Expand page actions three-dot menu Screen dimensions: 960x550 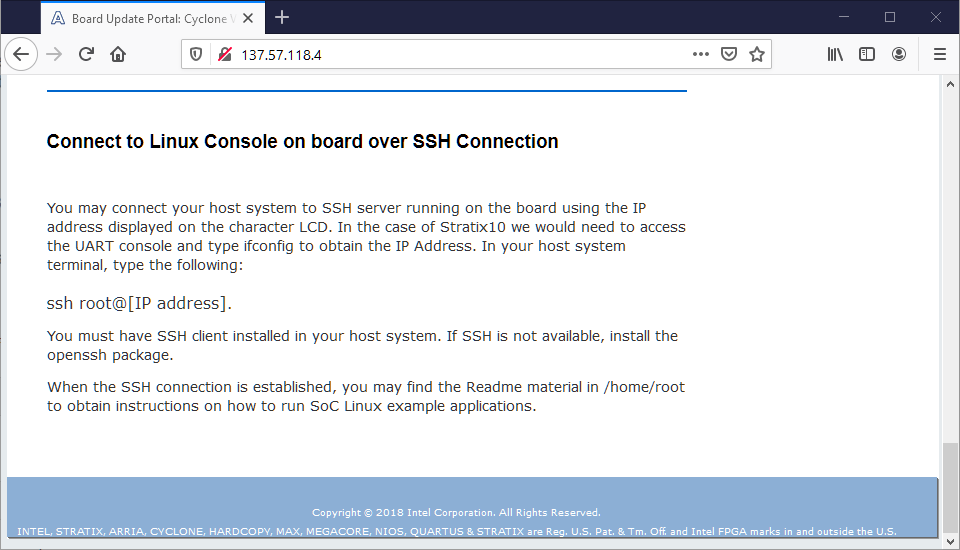click(700, 54)
